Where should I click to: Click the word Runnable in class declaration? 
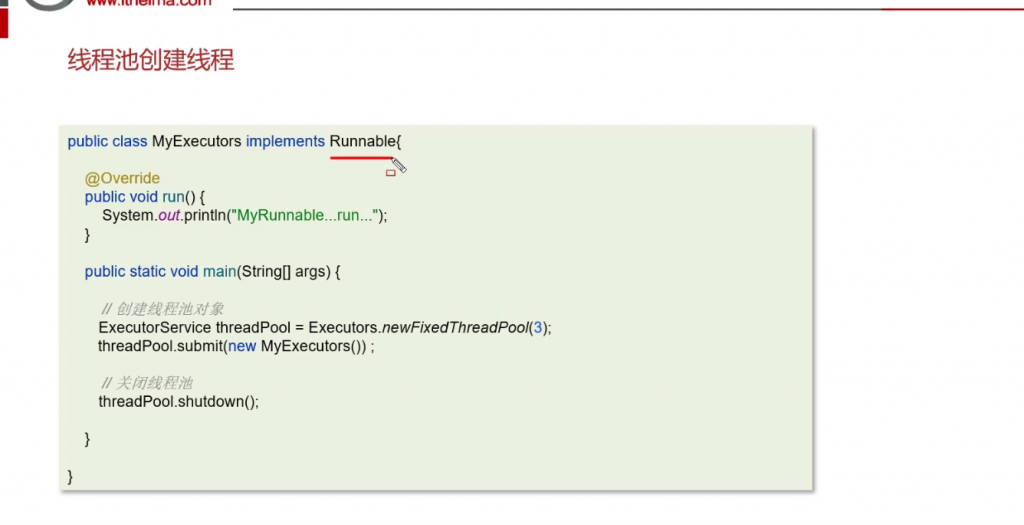pyautogui.click(x=362, y=141)
